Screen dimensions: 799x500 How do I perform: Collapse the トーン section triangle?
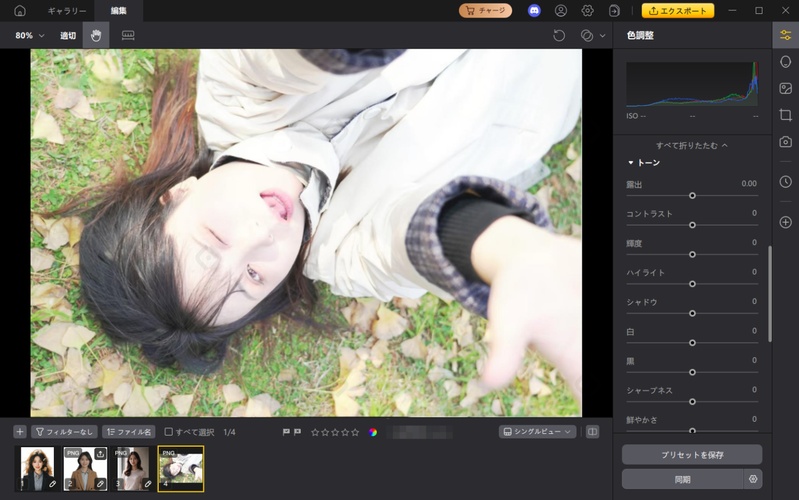point(630,163)
